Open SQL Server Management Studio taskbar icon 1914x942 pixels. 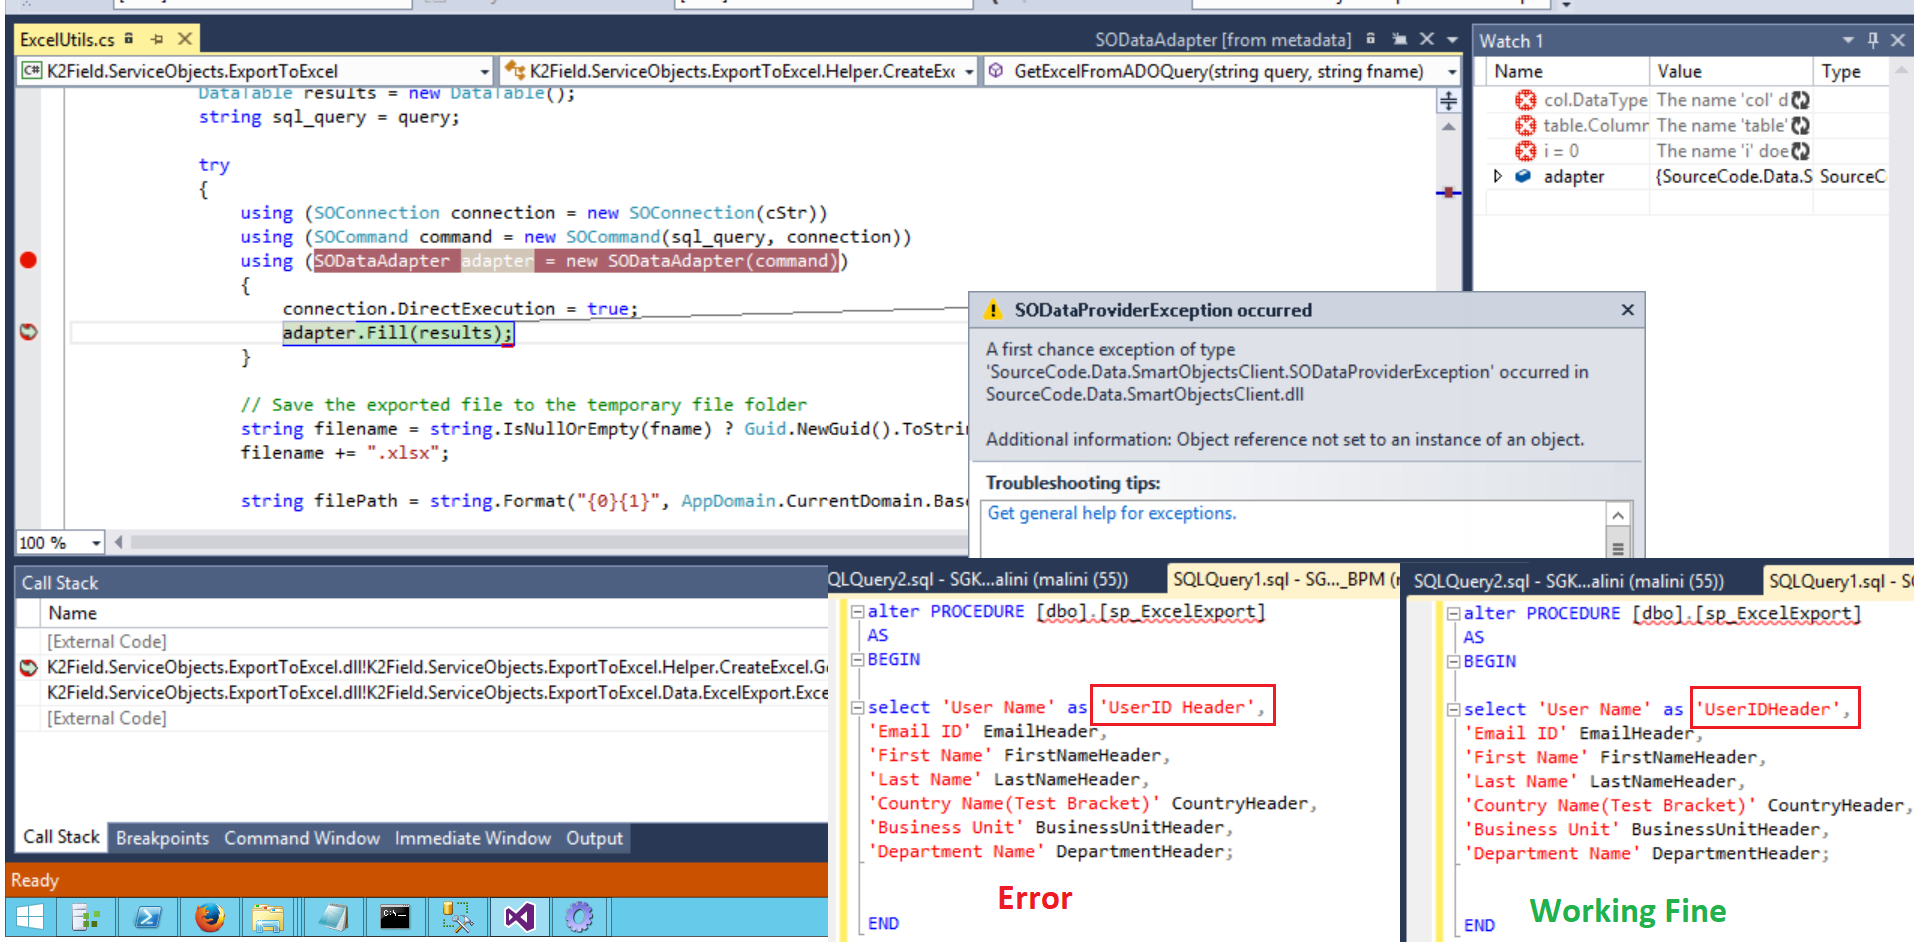458,916
